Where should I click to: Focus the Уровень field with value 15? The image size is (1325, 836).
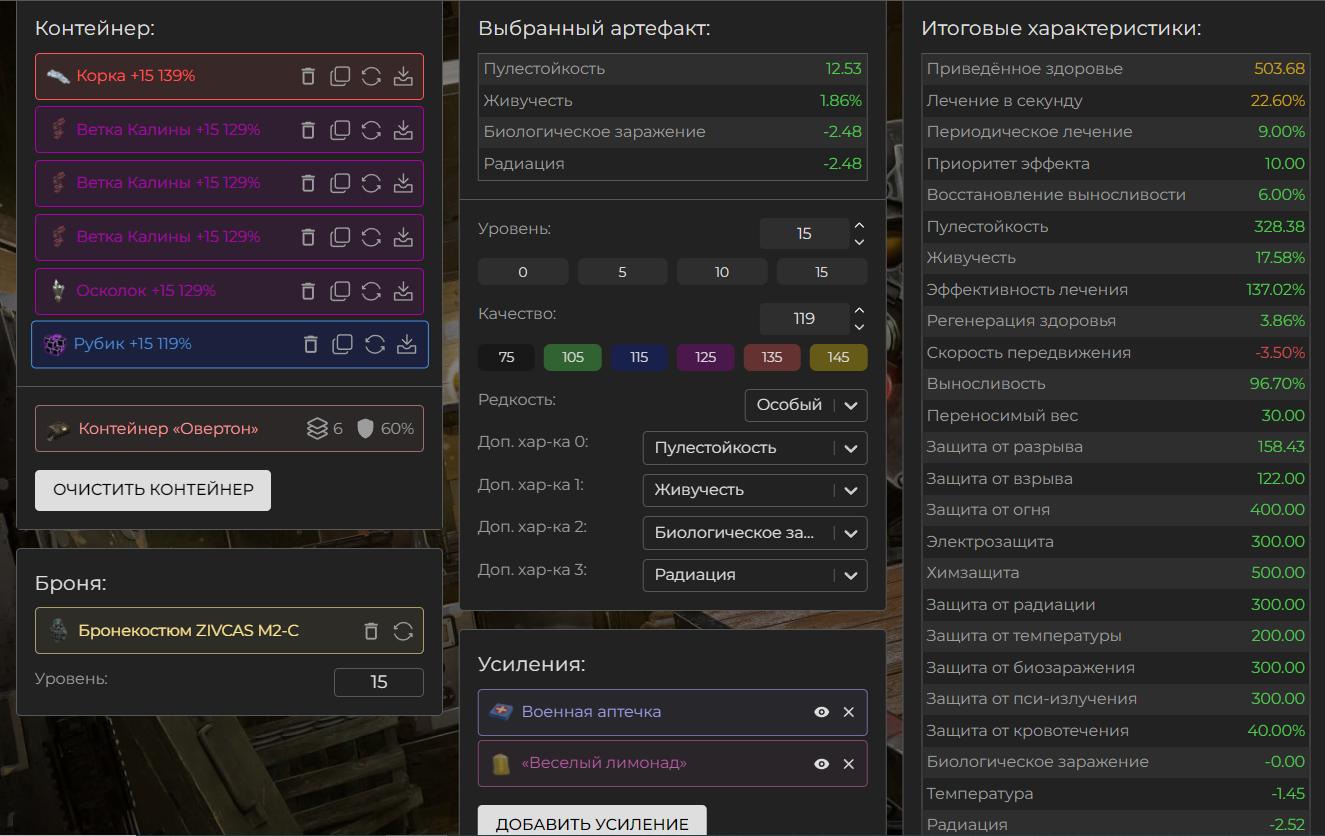pos(805,234)
